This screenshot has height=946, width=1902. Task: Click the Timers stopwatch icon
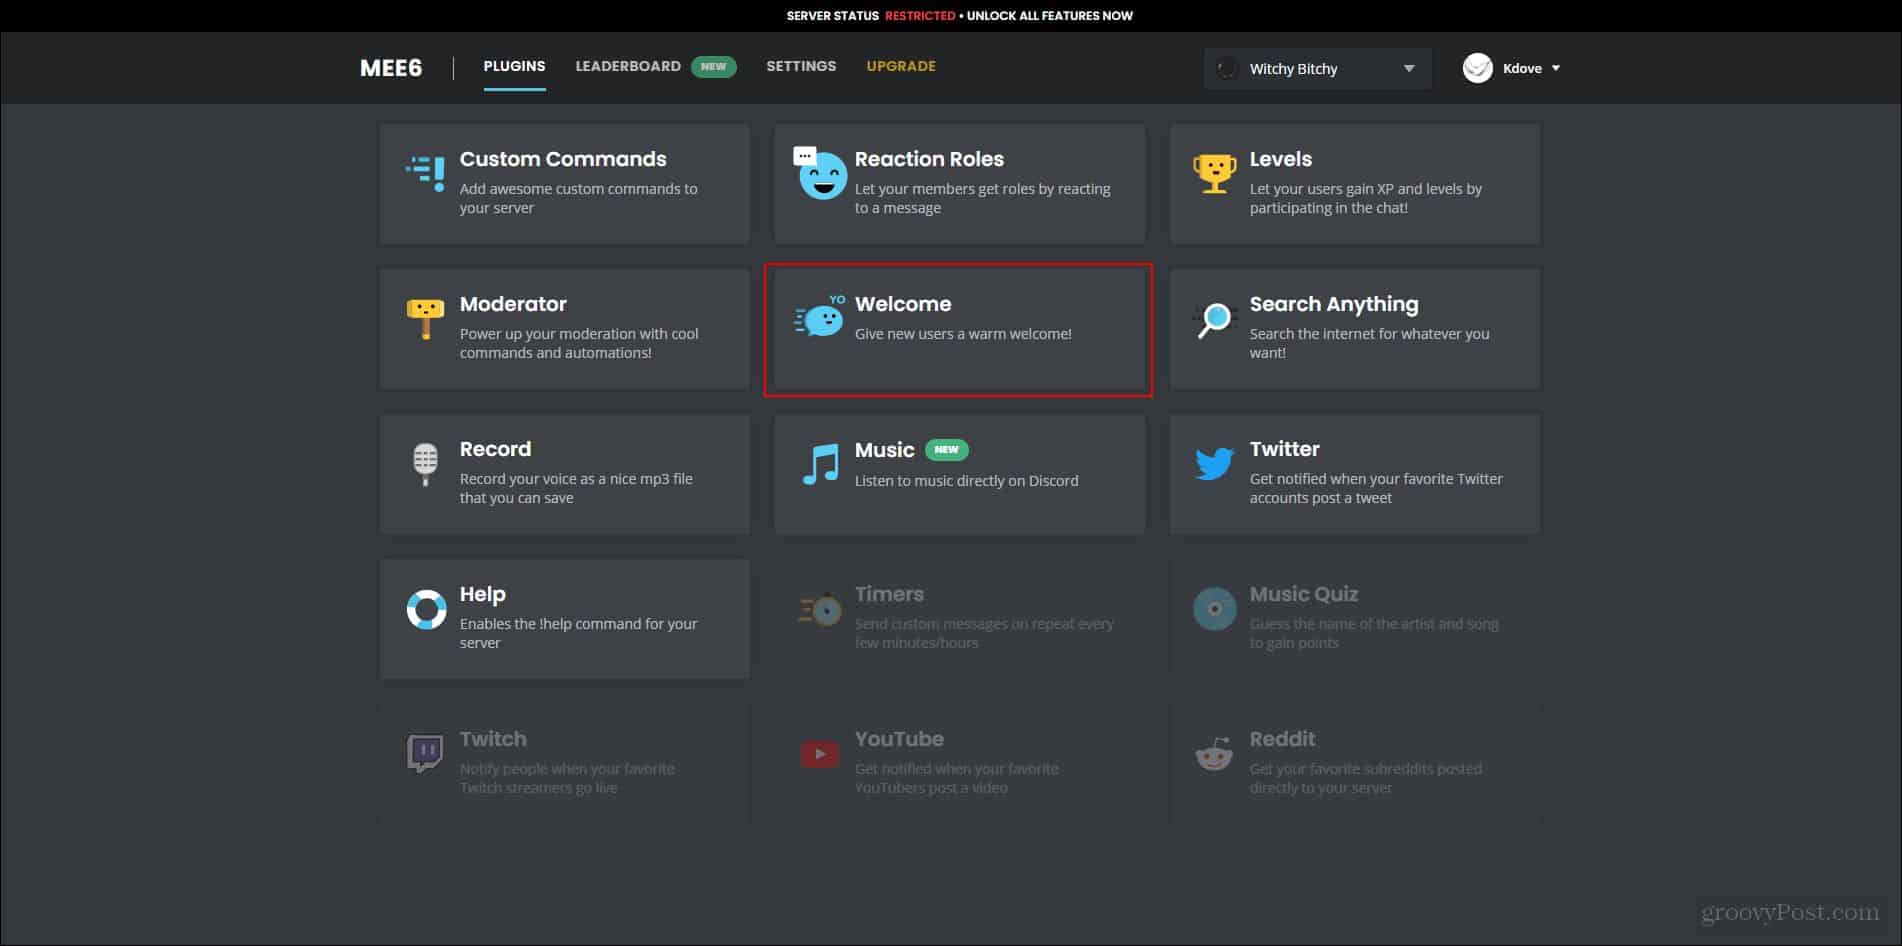coord(820,608)
